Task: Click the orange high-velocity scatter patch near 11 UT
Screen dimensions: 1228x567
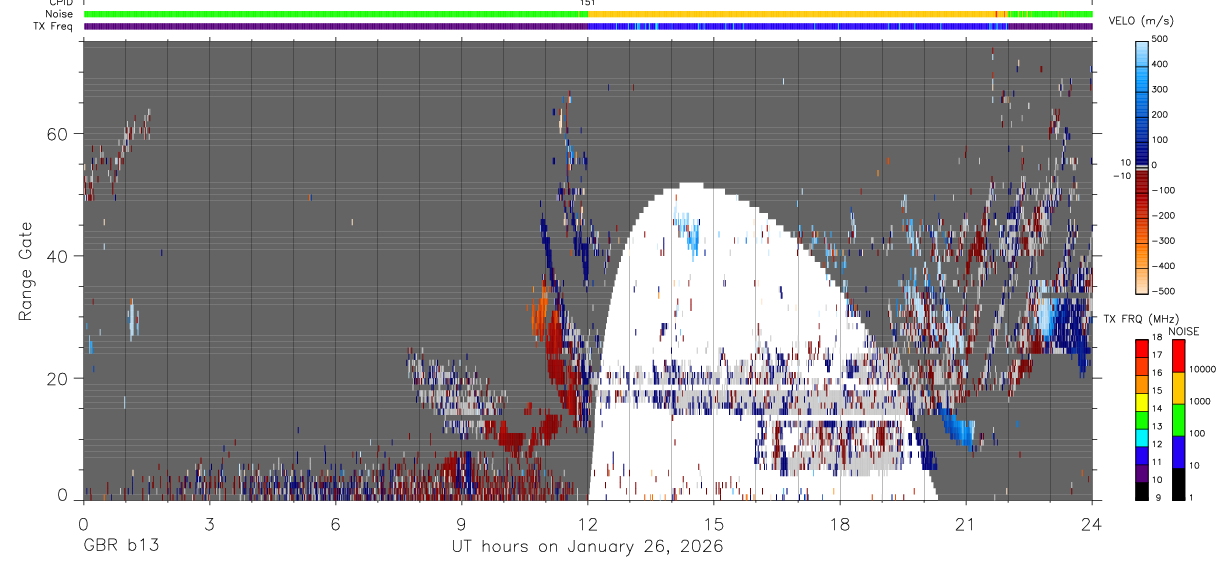Action: tap(541, 311)
